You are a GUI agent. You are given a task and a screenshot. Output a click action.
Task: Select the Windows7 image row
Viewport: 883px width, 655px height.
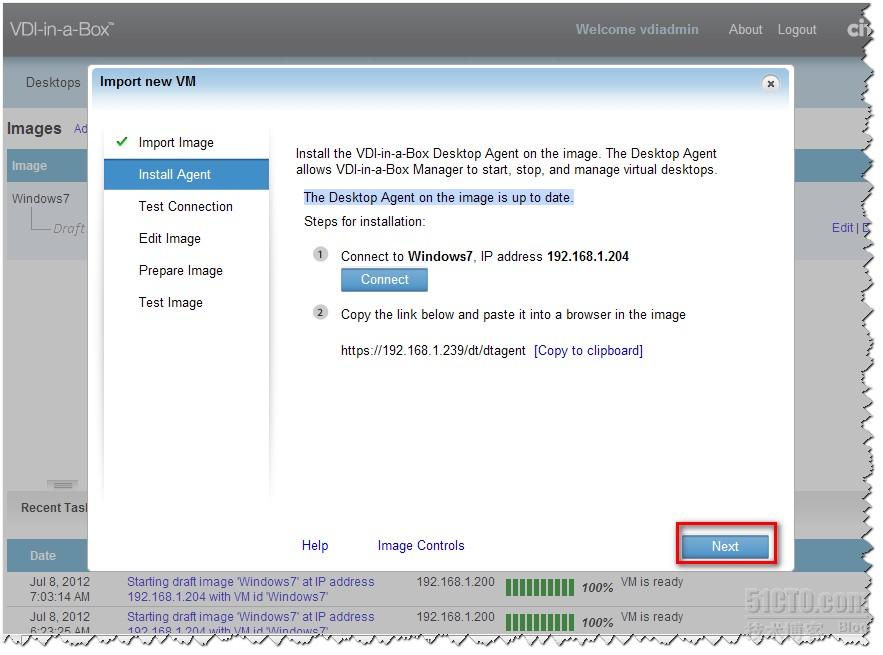pyautogui.click(x=41, y=198)
